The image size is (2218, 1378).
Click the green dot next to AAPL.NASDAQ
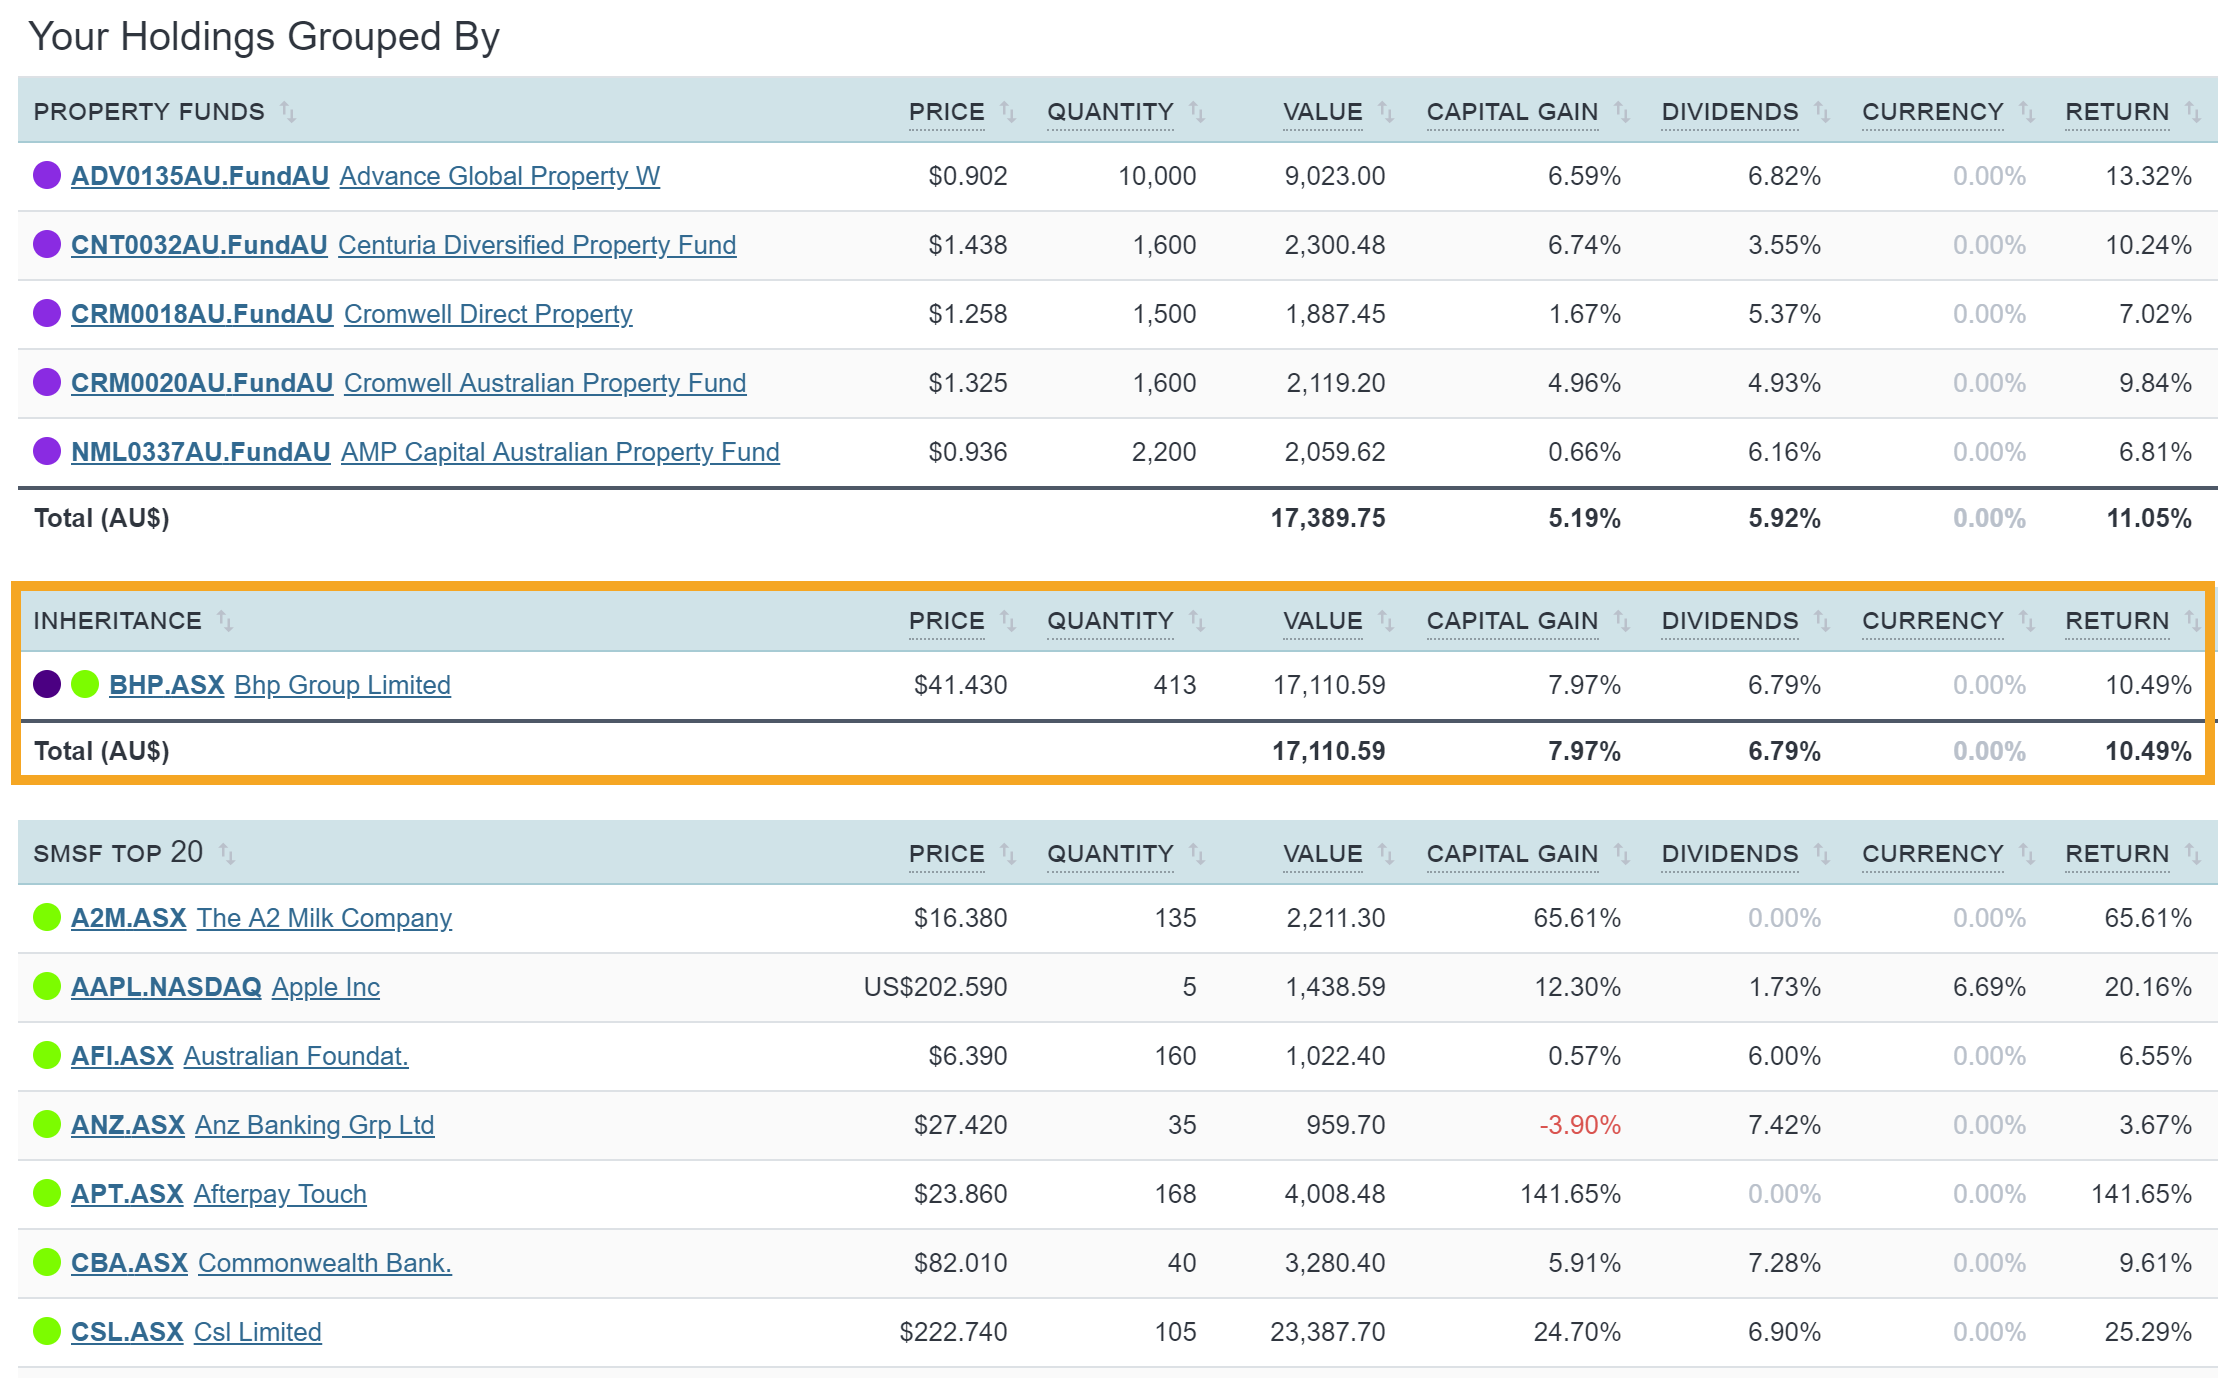coord(47,986)
